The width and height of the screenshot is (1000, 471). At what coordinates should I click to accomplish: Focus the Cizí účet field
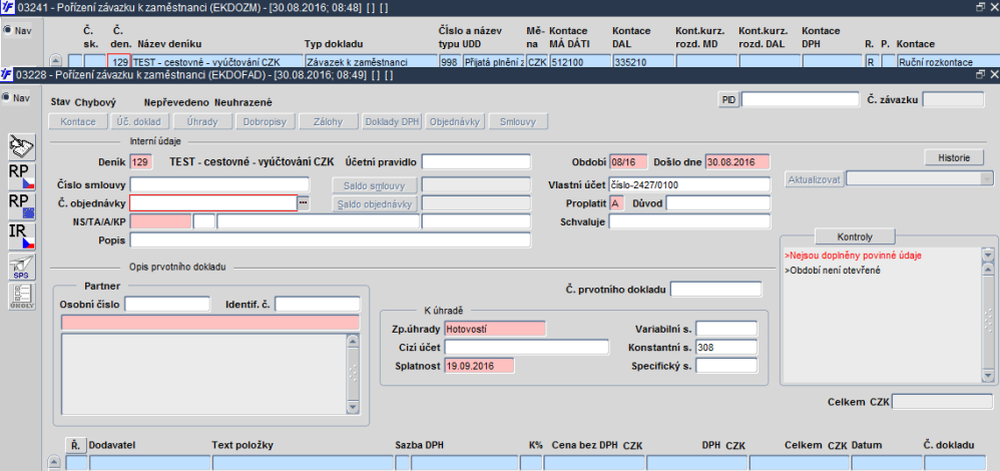coord(527,347)
